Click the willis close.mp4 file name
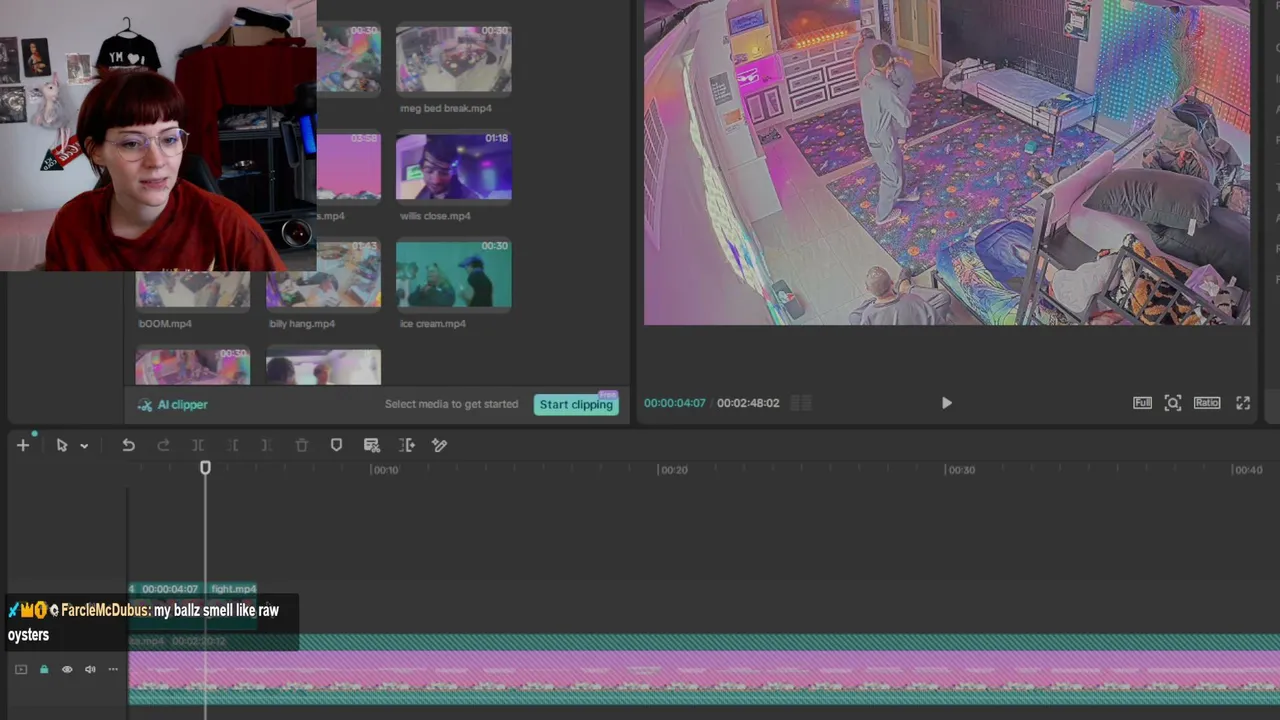1280x720 pixels. click(435, 216)
